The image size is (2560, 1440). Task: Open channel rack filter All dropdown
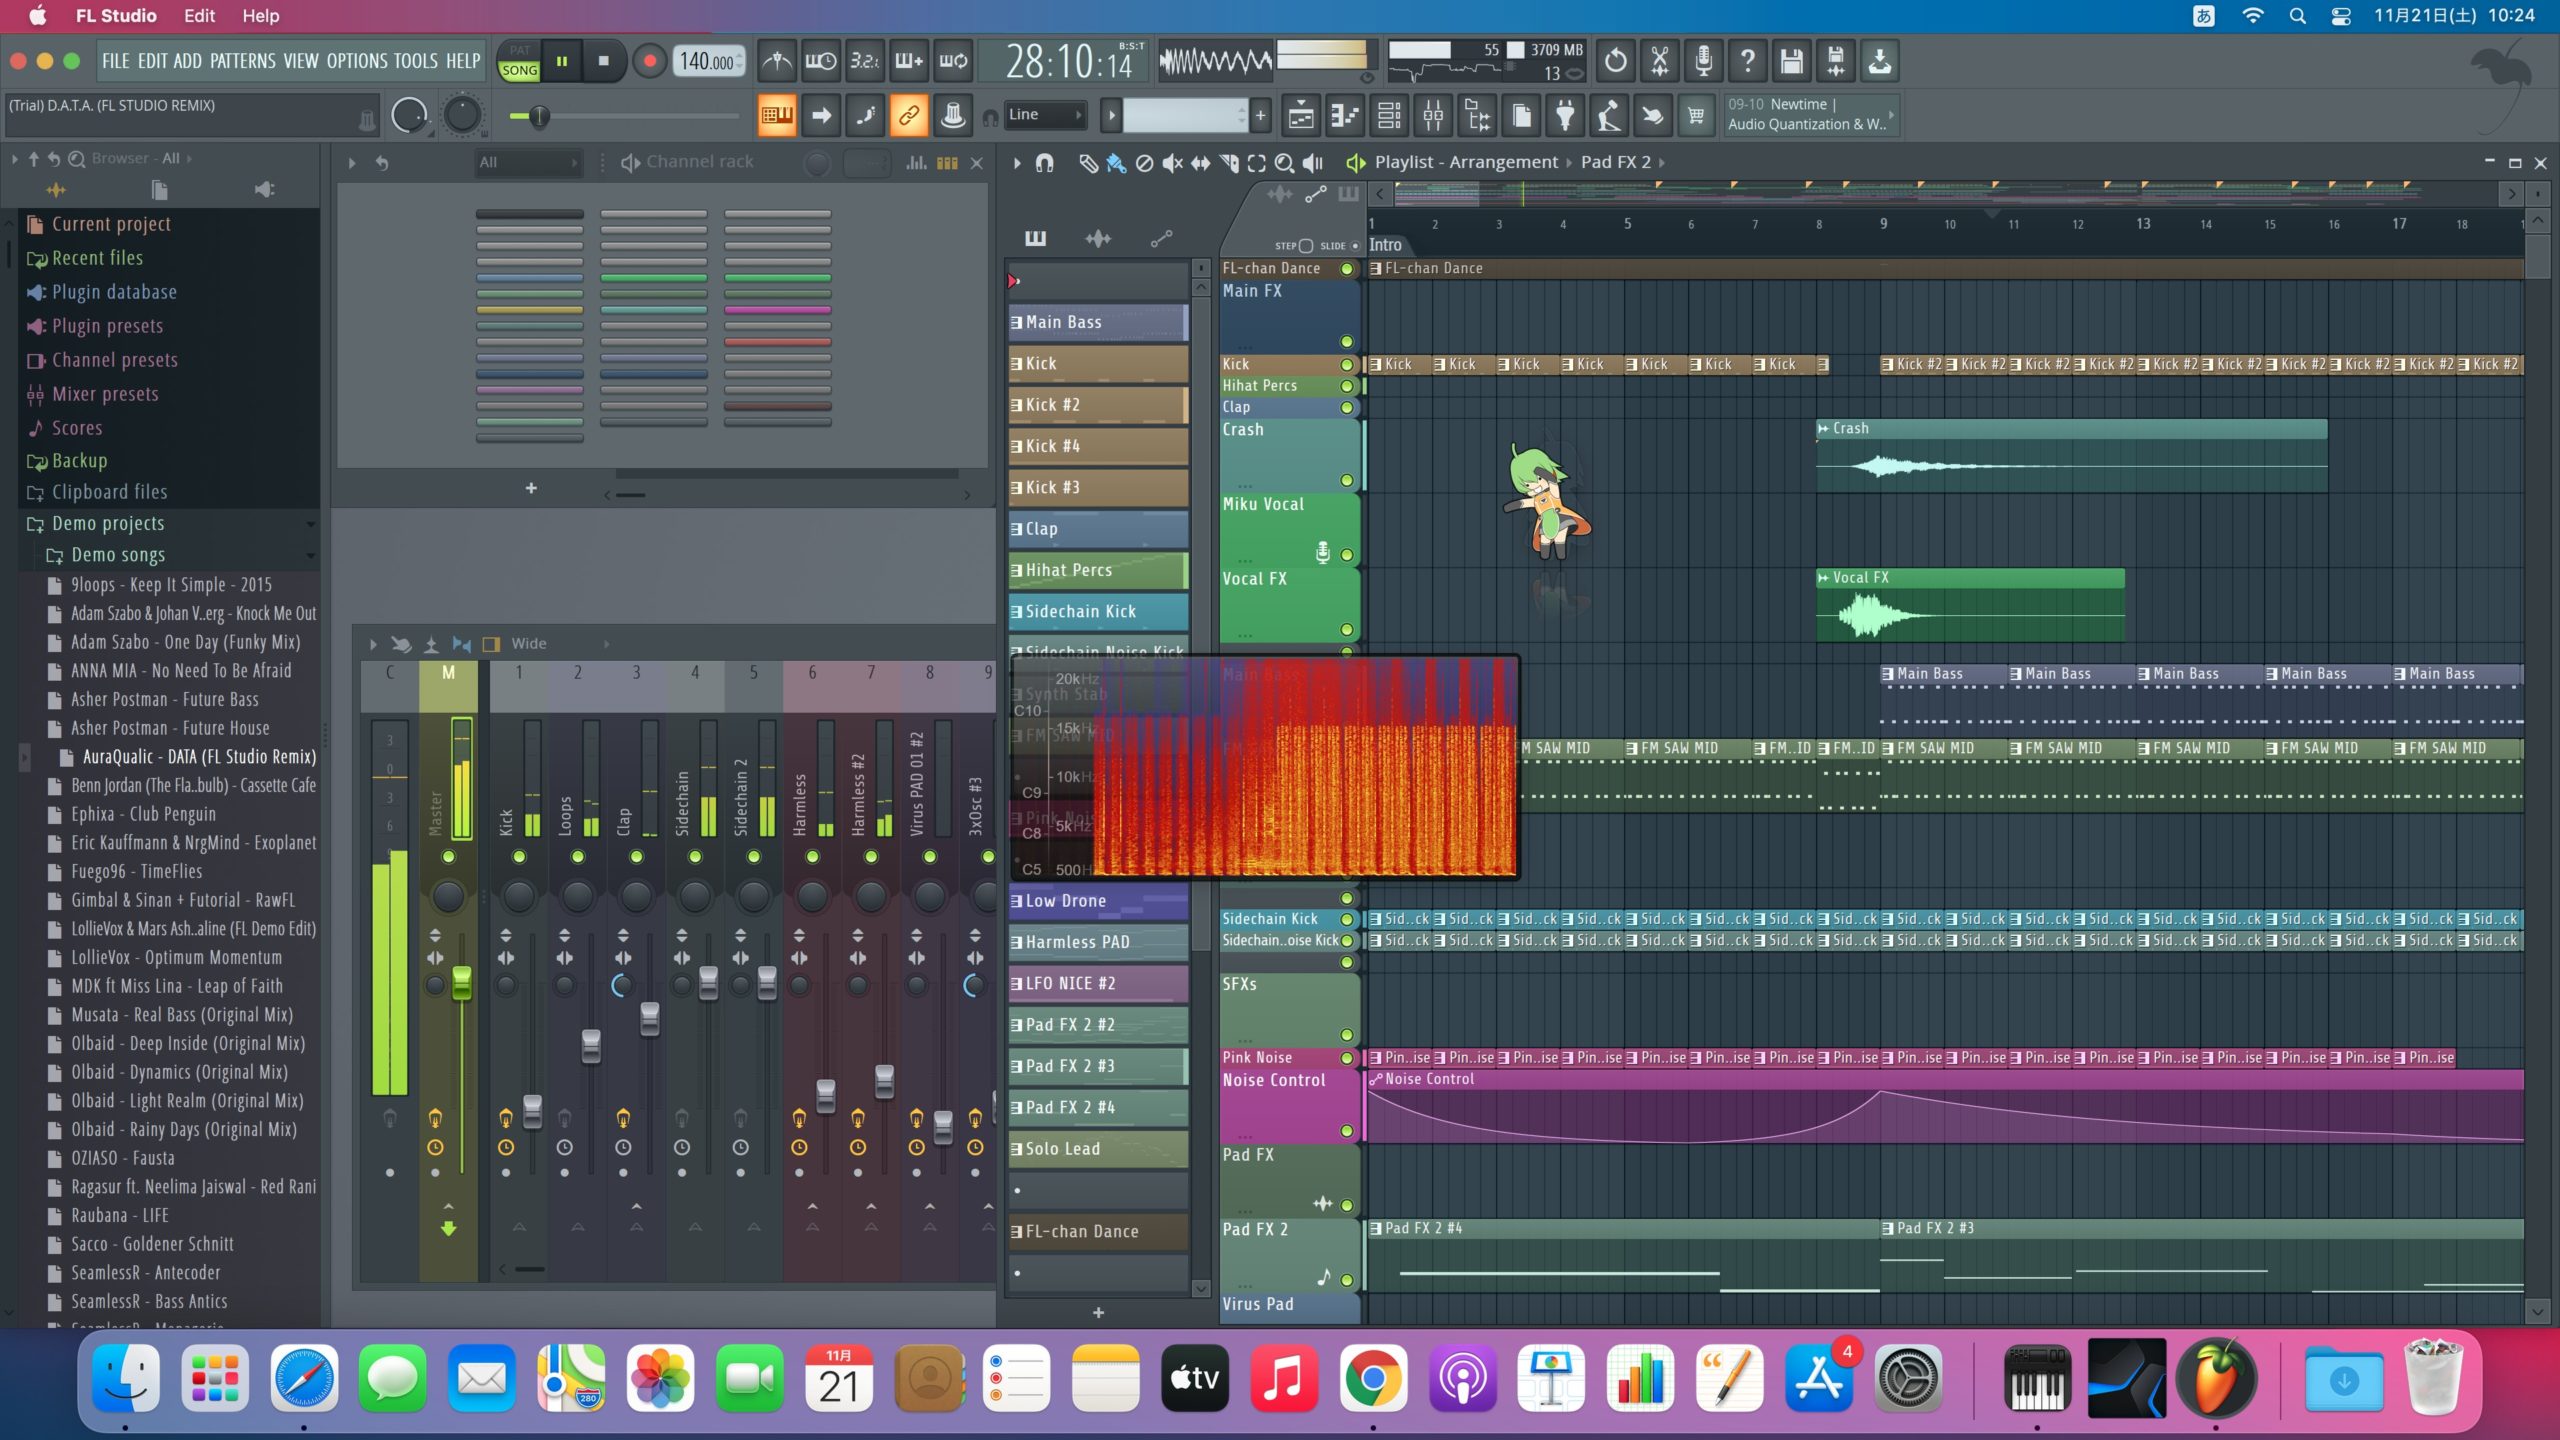(529, 163)
